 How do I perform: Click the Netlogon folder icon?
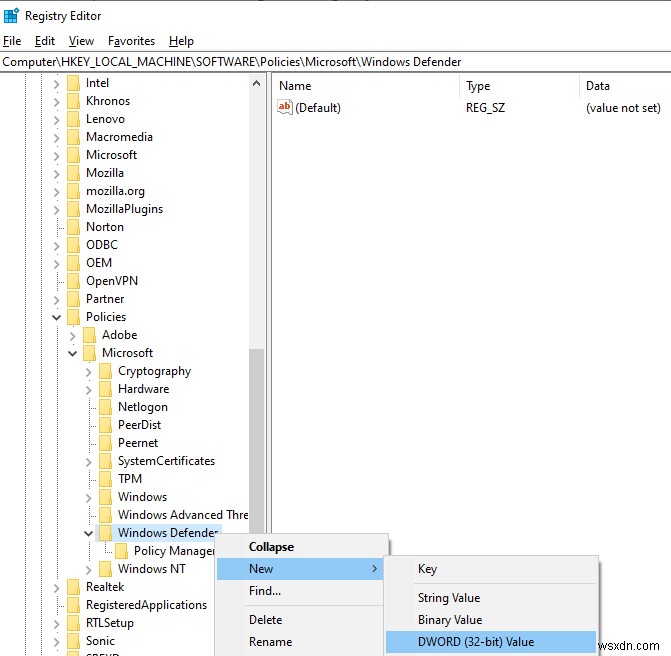point(105,407)
